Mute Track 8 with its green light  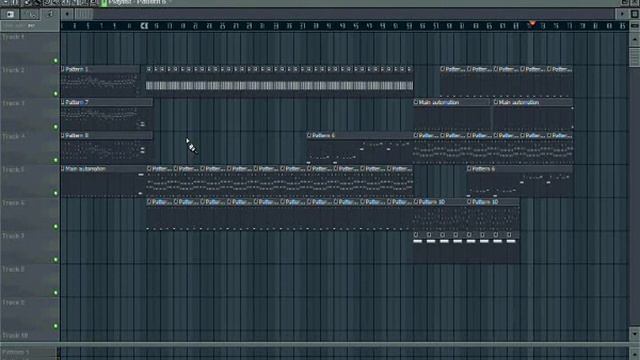pos(56,293)
